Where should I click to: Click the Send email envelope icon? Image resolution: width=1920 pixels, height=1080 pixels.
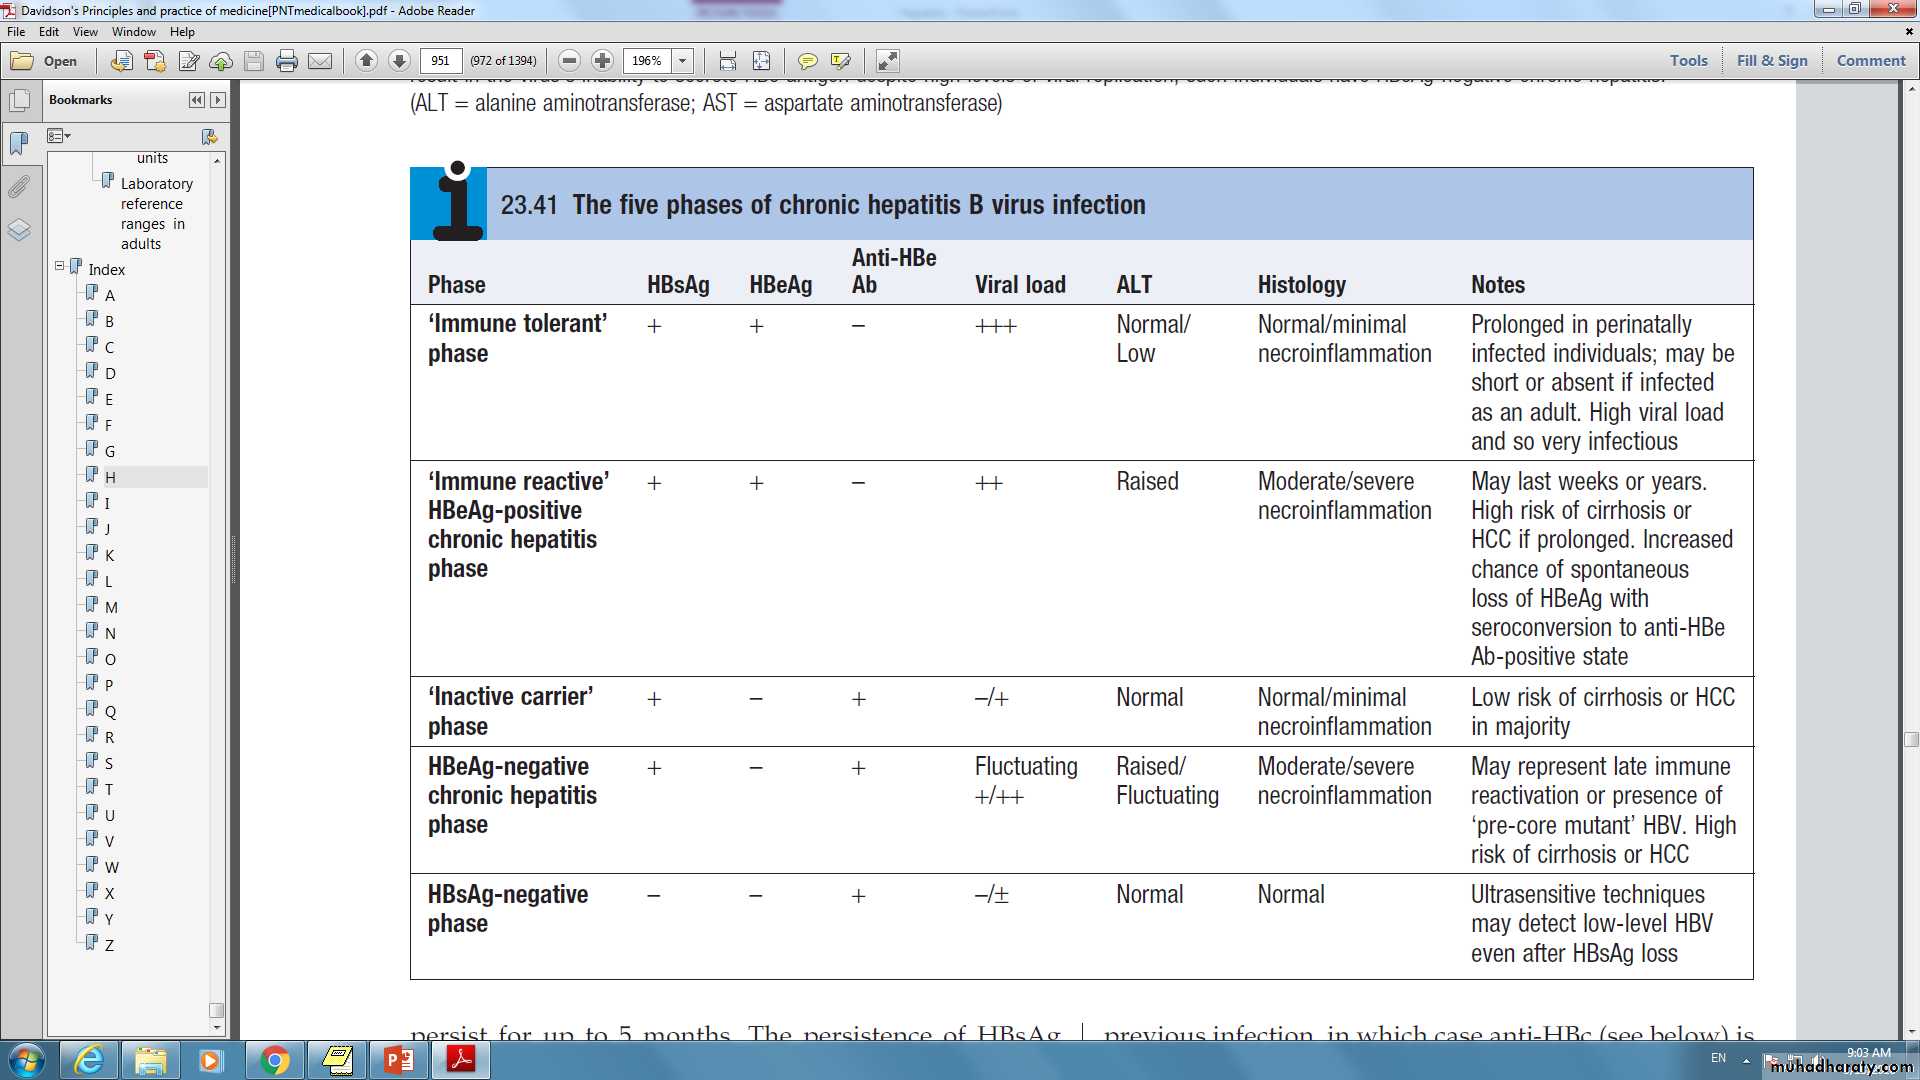(x=320, y=61)
